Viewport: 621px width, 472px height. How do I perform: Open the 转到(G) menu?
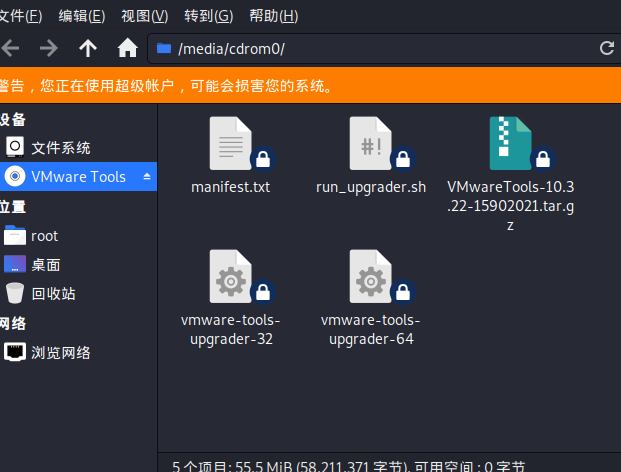(209, 16)
